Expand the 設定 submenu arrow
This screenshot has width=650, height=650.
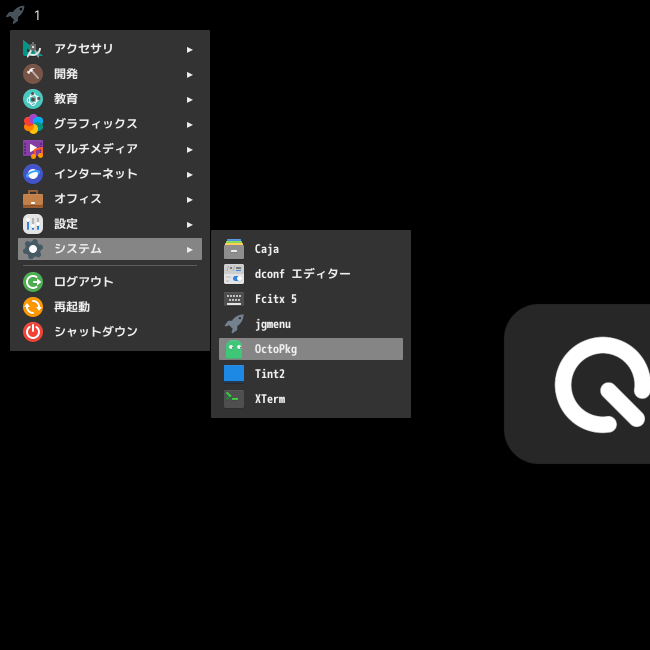[x=189, y=225]
